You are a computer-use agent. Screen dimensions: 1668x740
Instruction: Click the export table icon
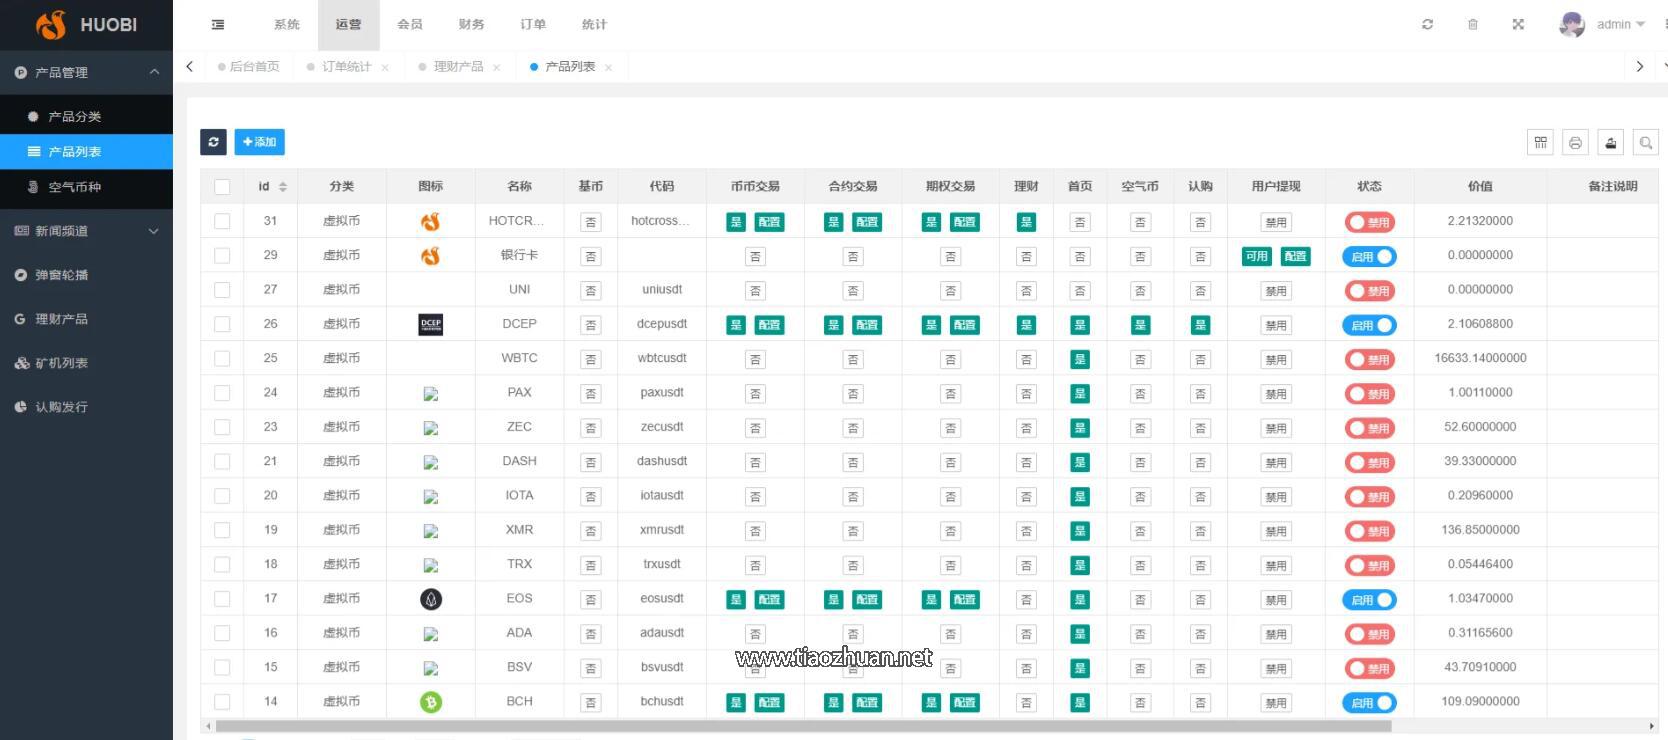tap(1610, 143)
